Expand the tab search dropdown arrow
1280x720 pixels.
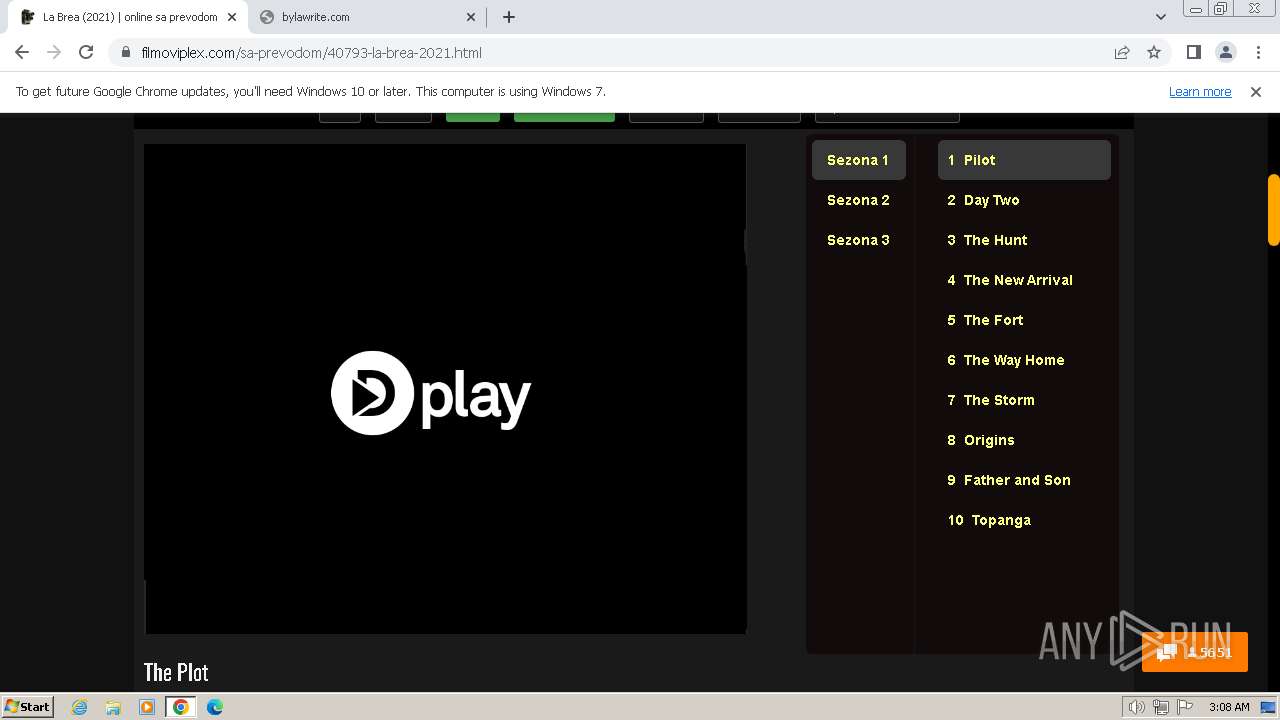(1160, 17)
